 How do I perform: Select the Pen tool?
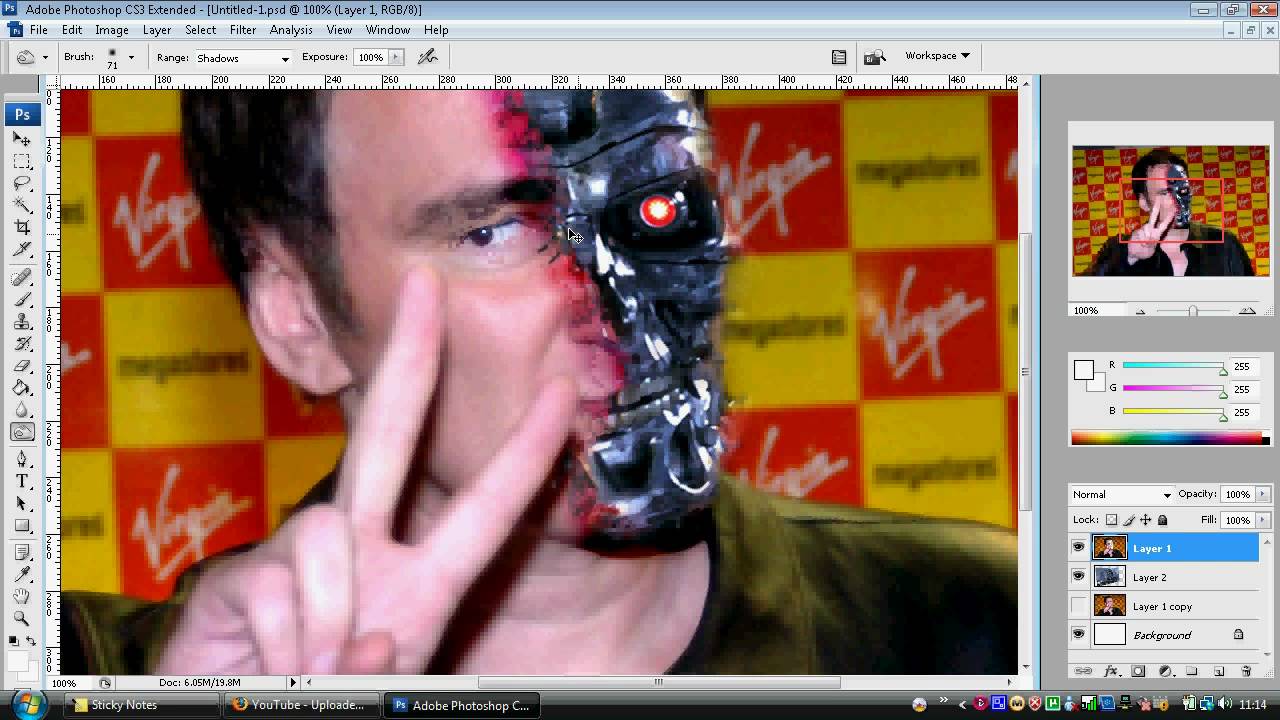coord(22,459)
